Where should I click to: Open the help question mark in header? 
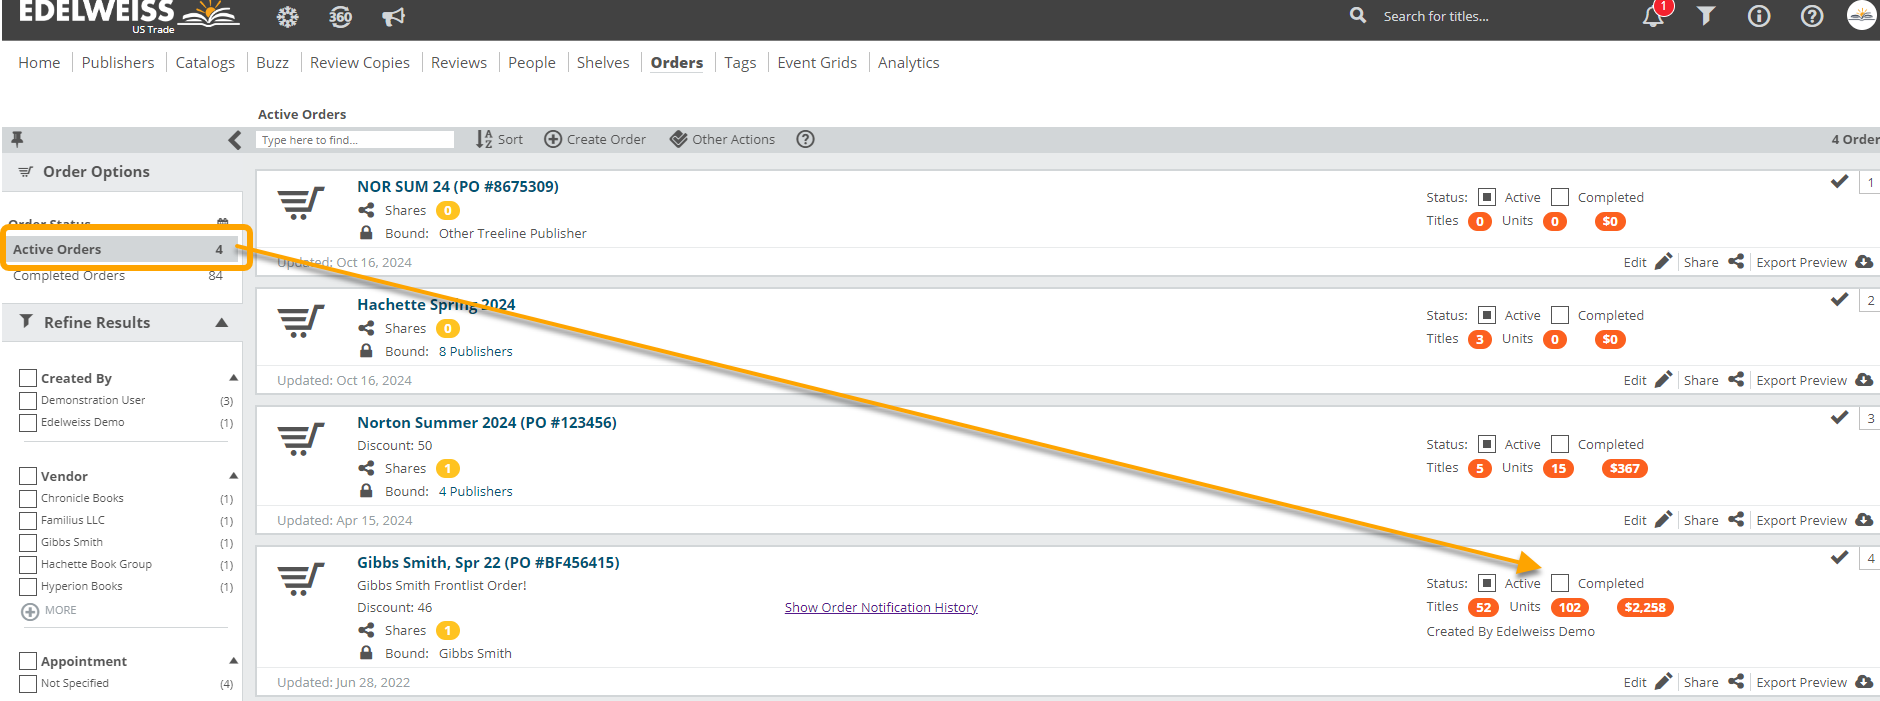(x=1811, y=16)
